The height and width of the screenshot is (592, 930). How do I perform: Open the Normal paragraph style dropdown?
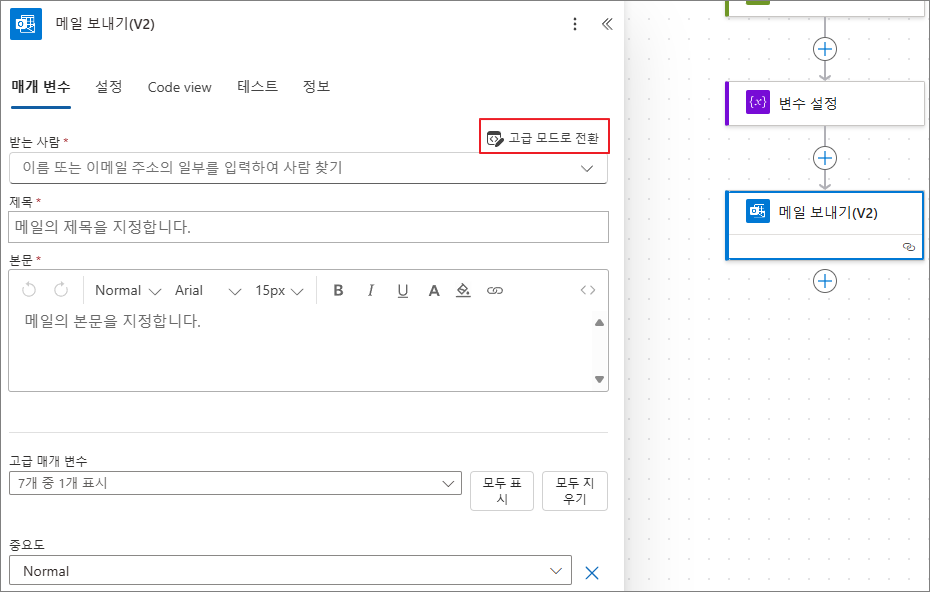pyautogui.click(x=128, y=290)
